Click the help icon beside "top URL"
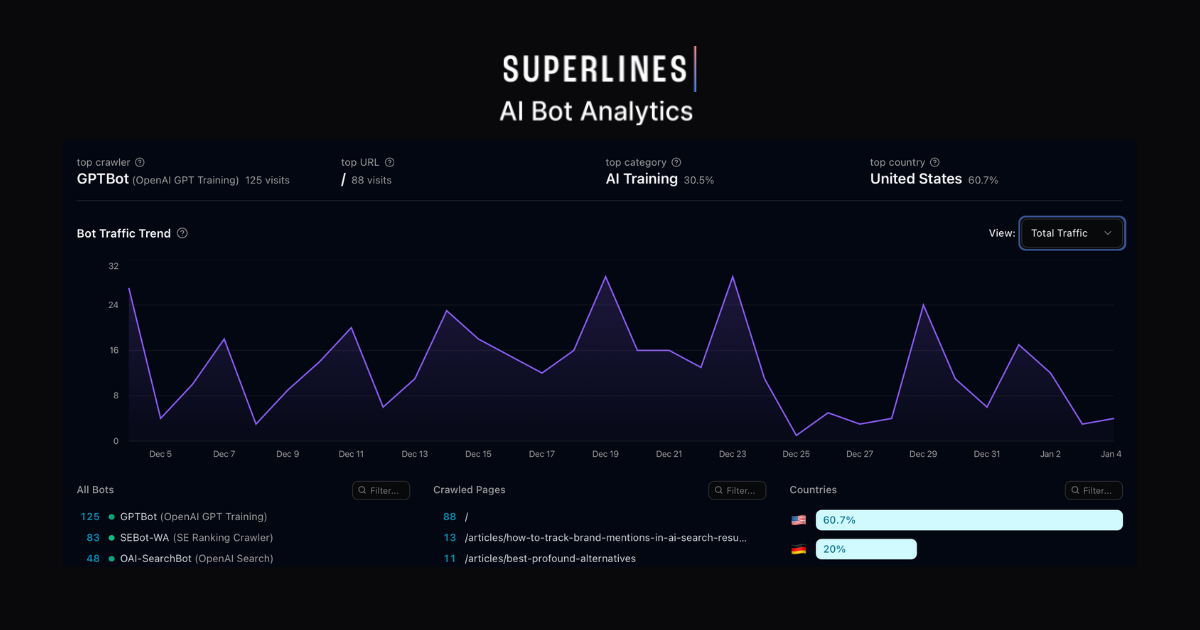This screenshot has width=1200, height=630. tap(390, 162)
